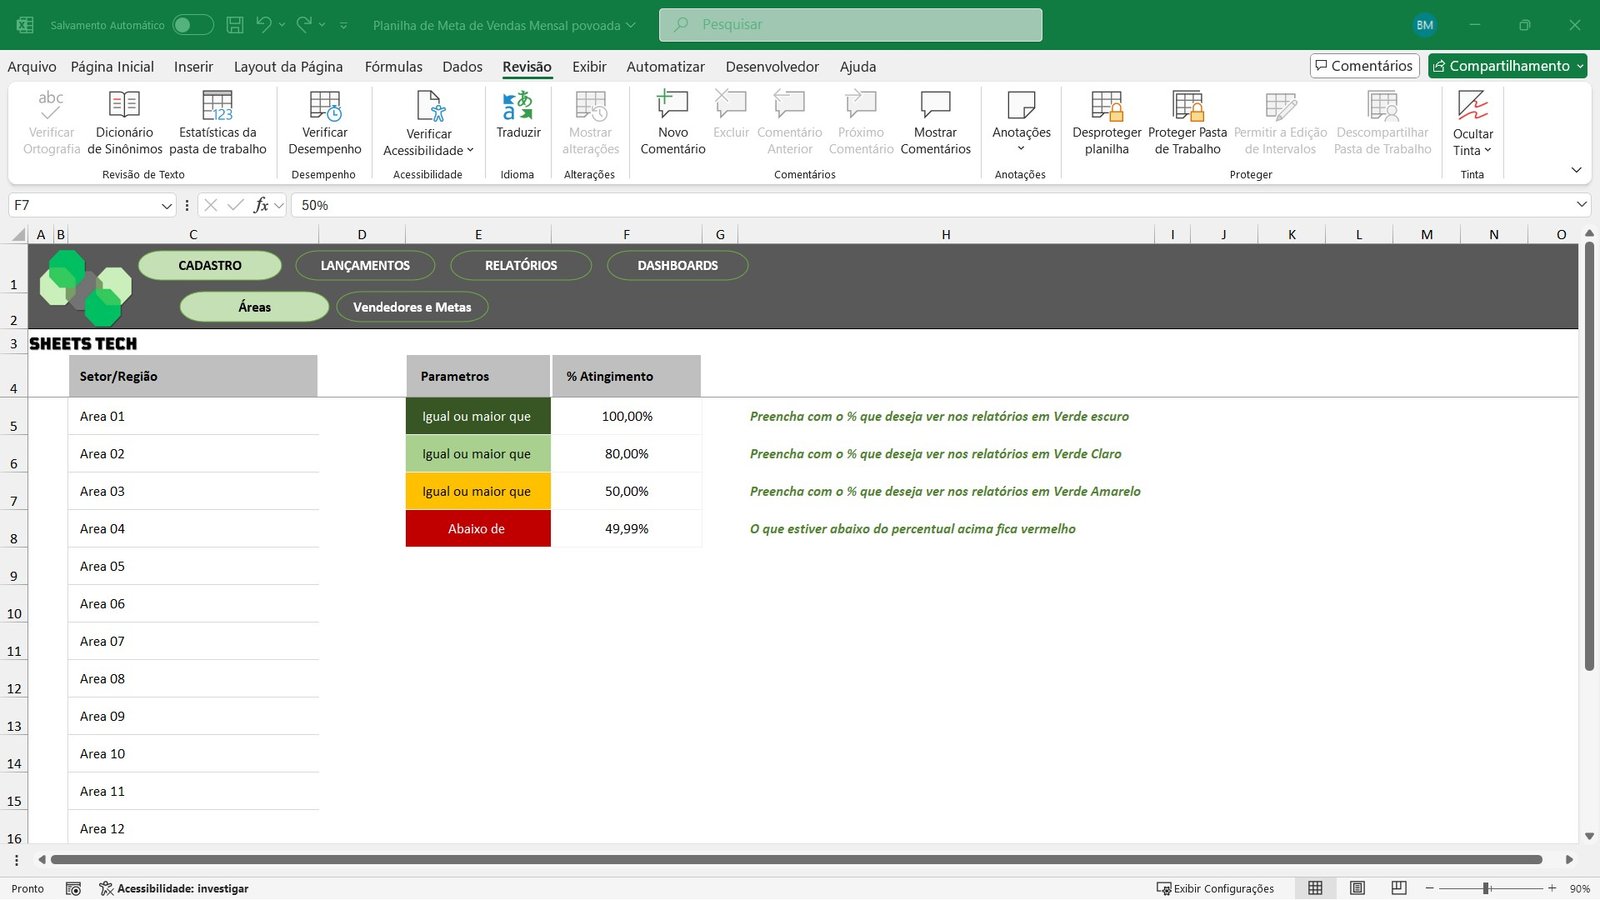Click the zoom out minus button
The height and width of the screenshot is (900, 1600).
pyautogui.click(x=1430, y=888)
